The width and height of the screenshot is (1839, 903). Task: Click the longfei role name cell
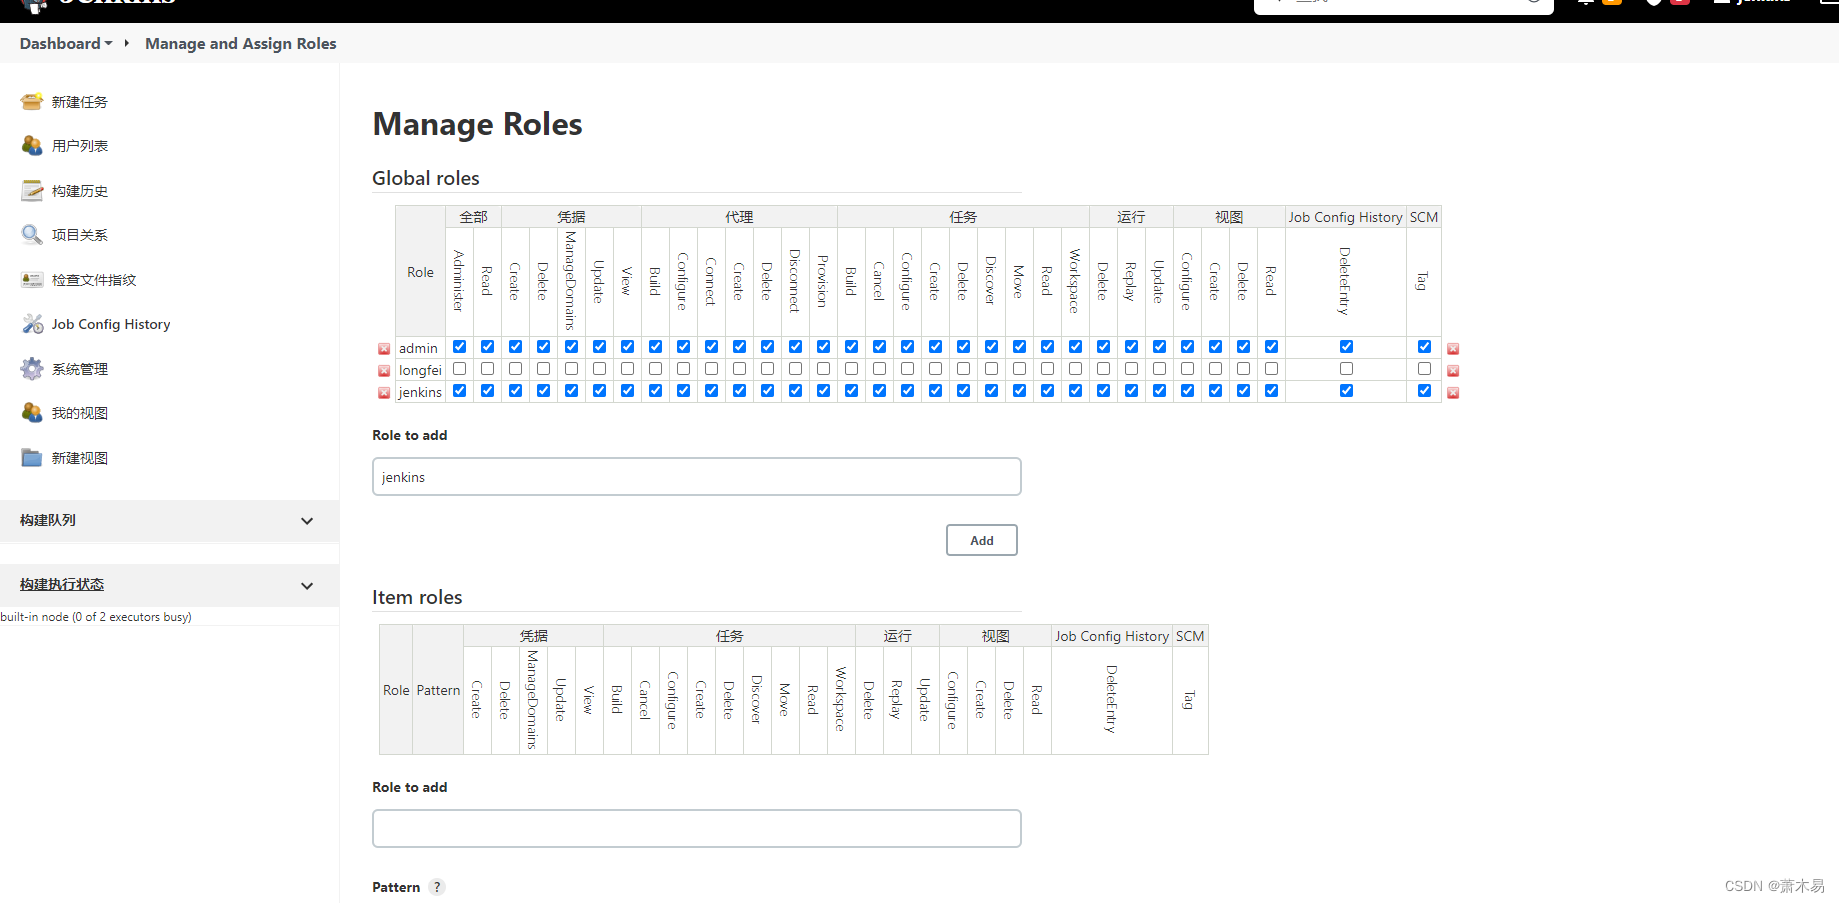click(420, 370)
